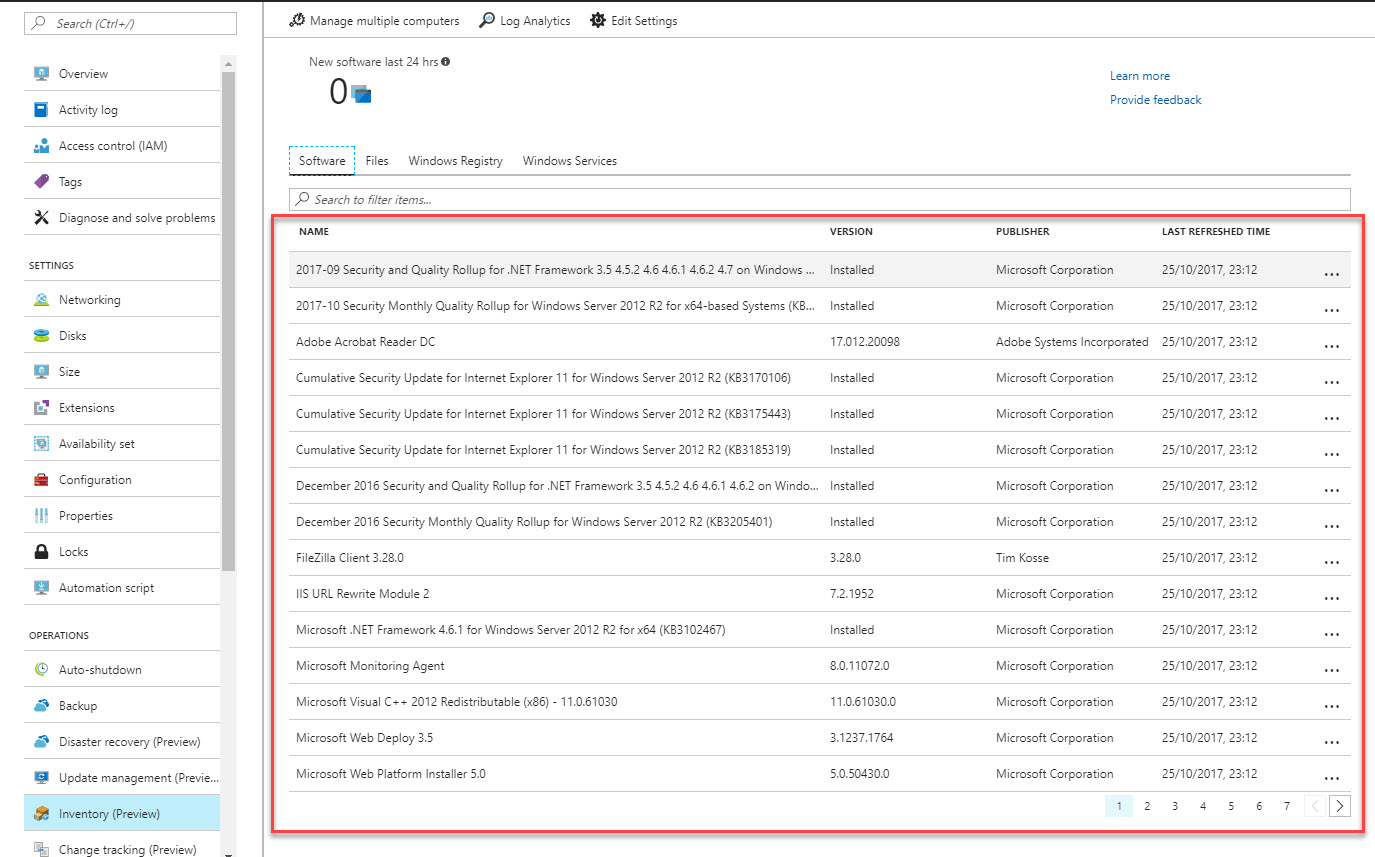Open the Overview blade
This screenshot has width=1375, height=857.
(x=85, y=73)
